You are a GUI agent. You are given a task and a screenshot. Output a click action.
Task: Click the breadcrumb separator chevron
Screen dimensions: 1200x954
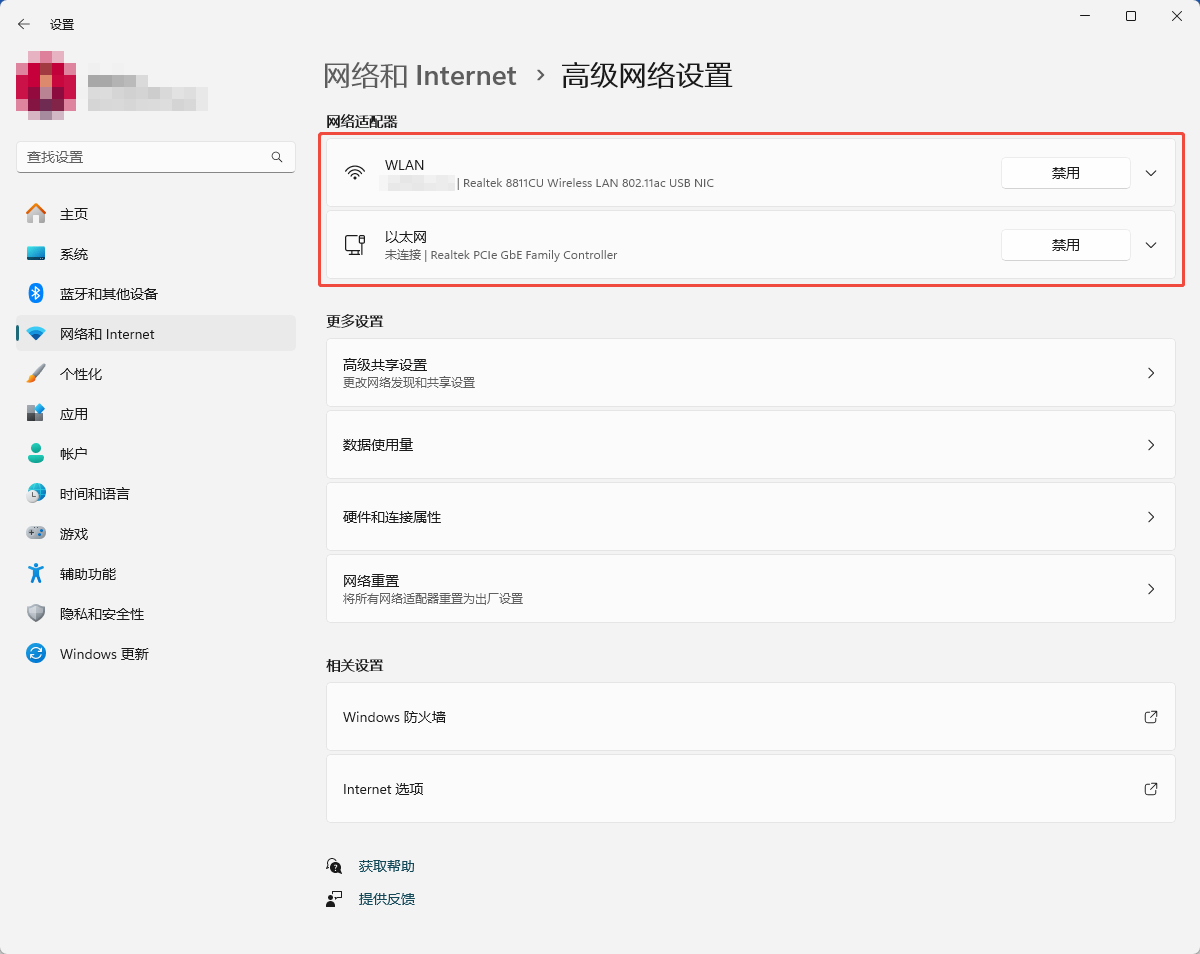pos(540,76)
